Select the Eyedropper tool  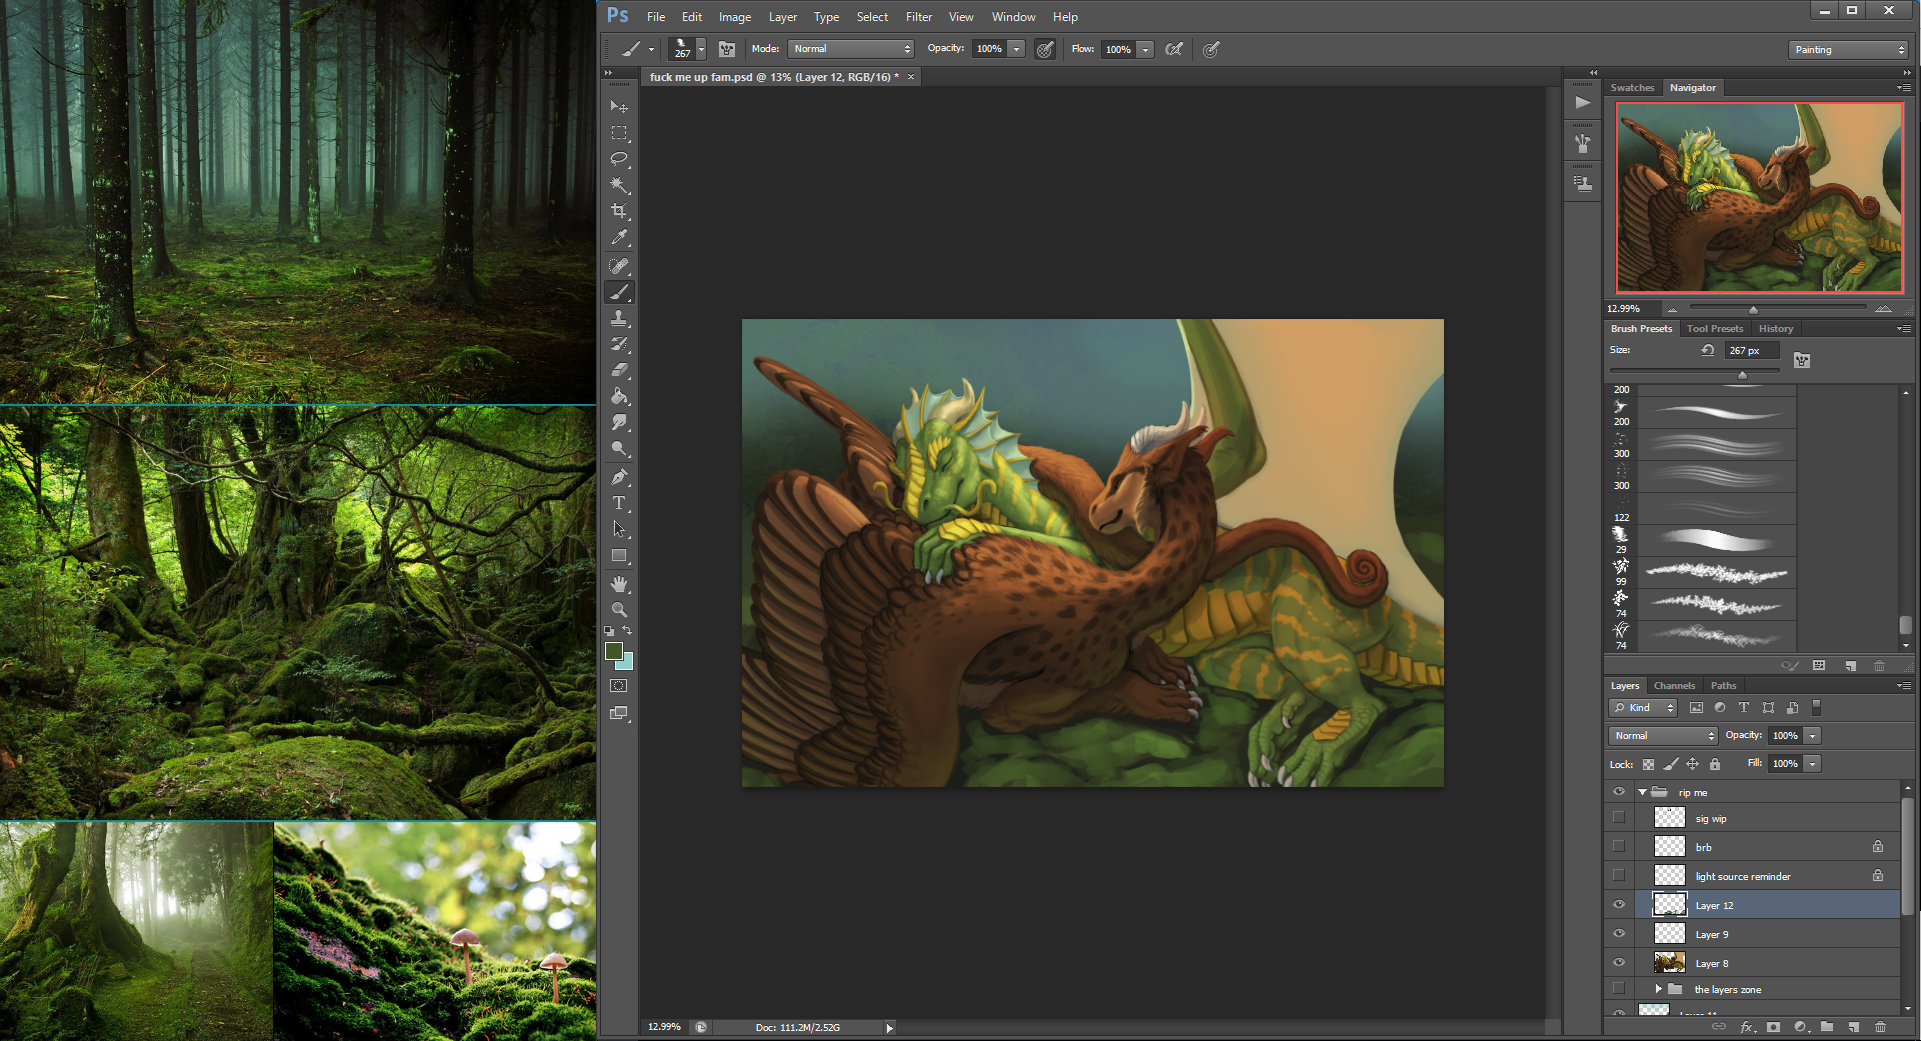(619, 238)
